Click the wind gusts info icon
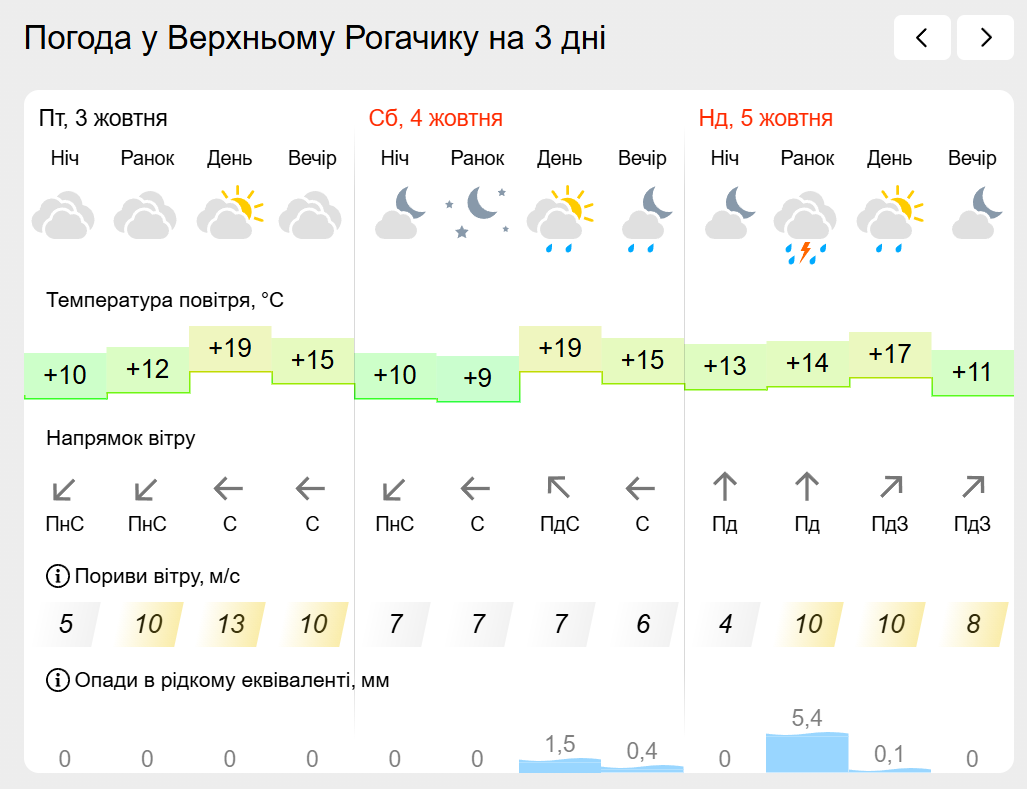1027x789 pixels. pos(57,576)
